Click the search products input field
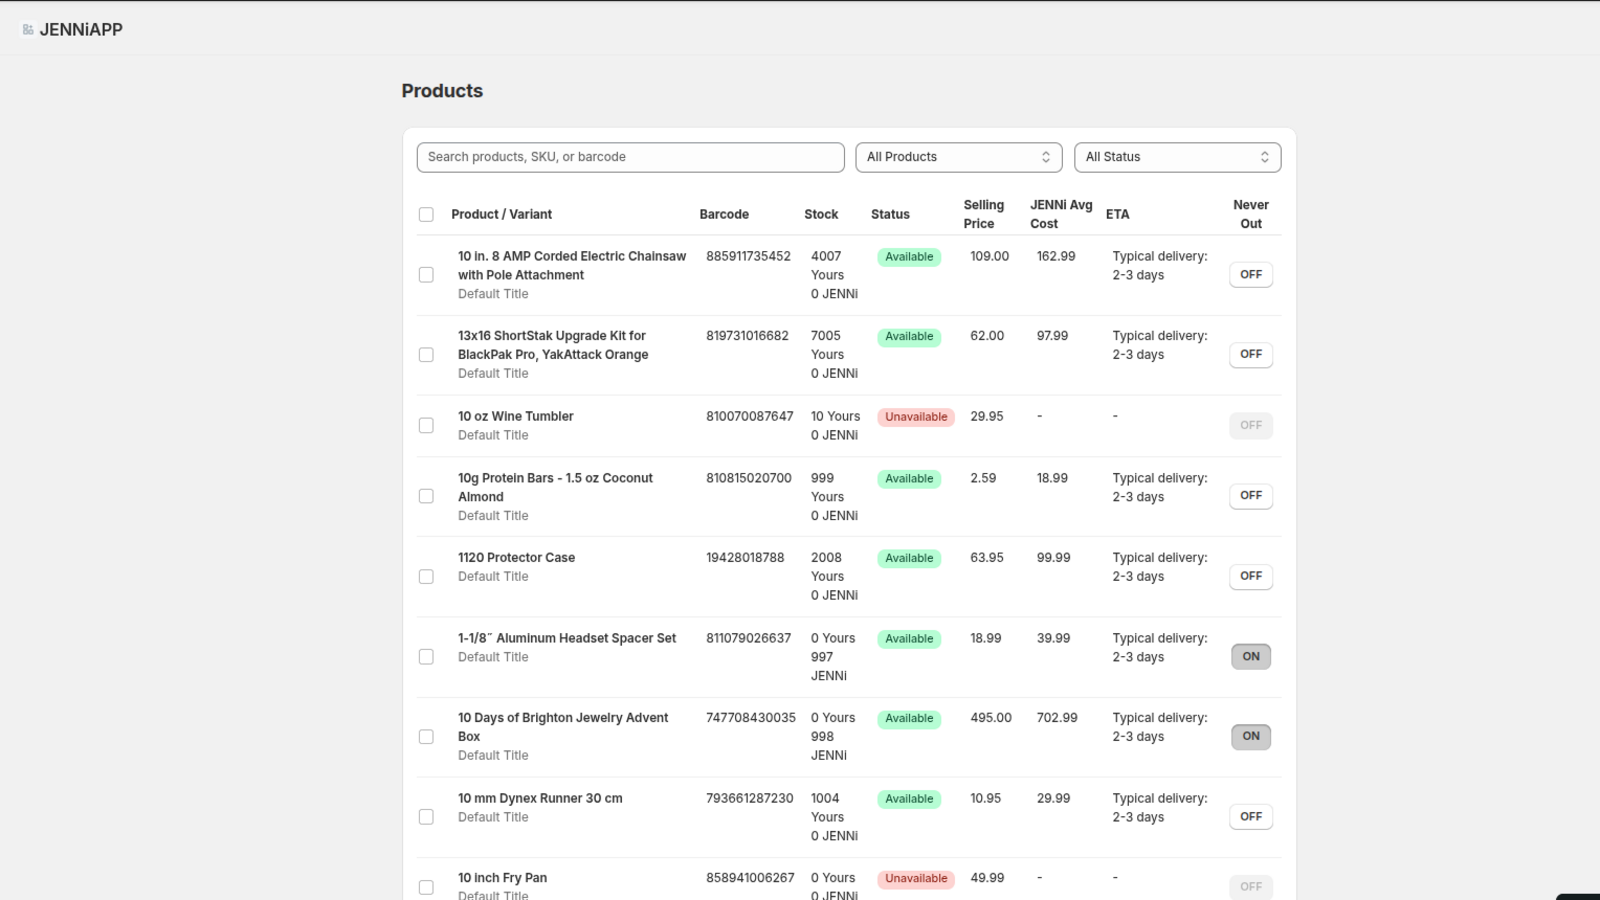 [x=629, y=157]
